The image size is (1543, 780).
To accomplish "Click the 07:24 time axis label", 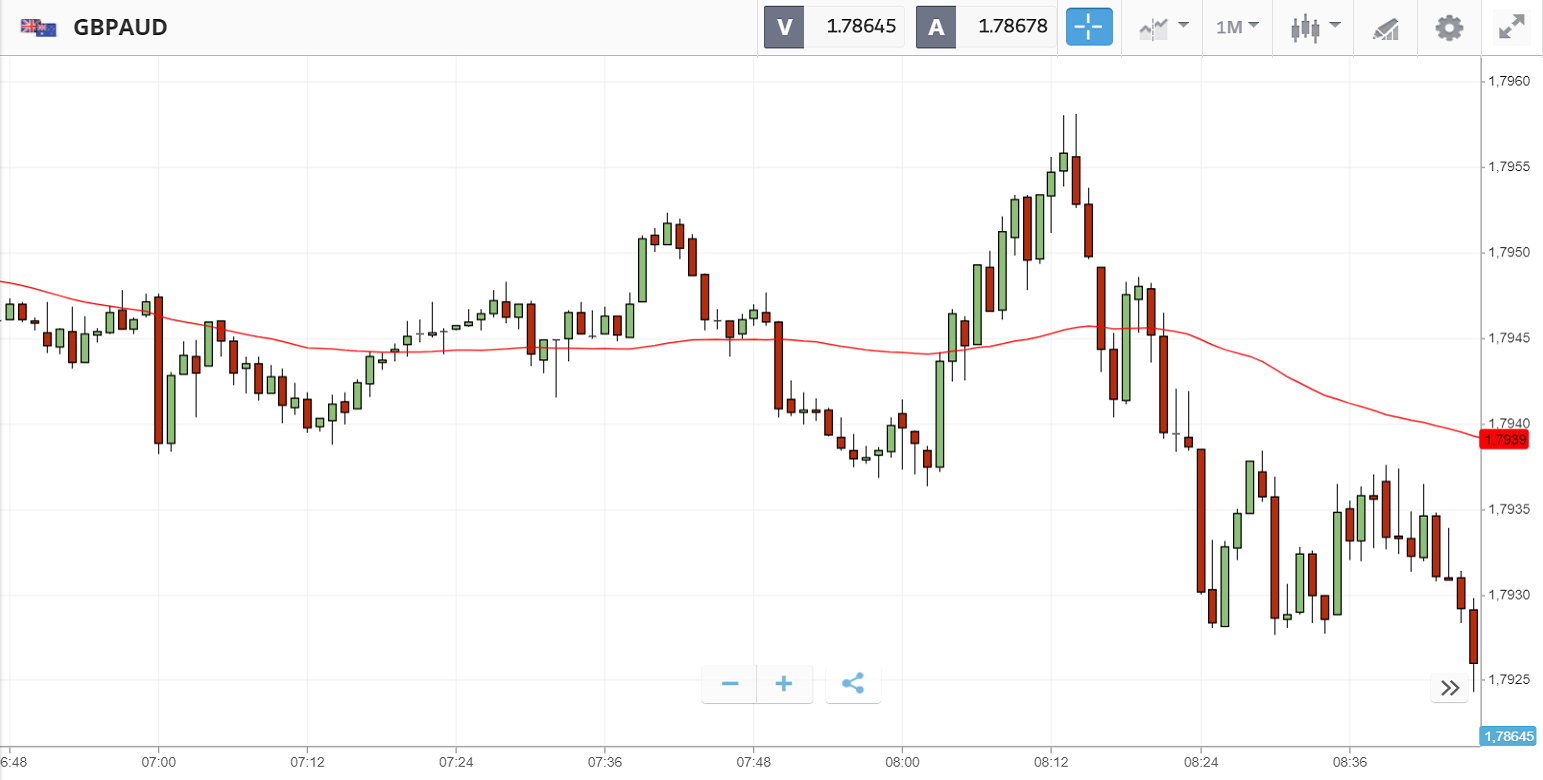I will tap(455, 762).
